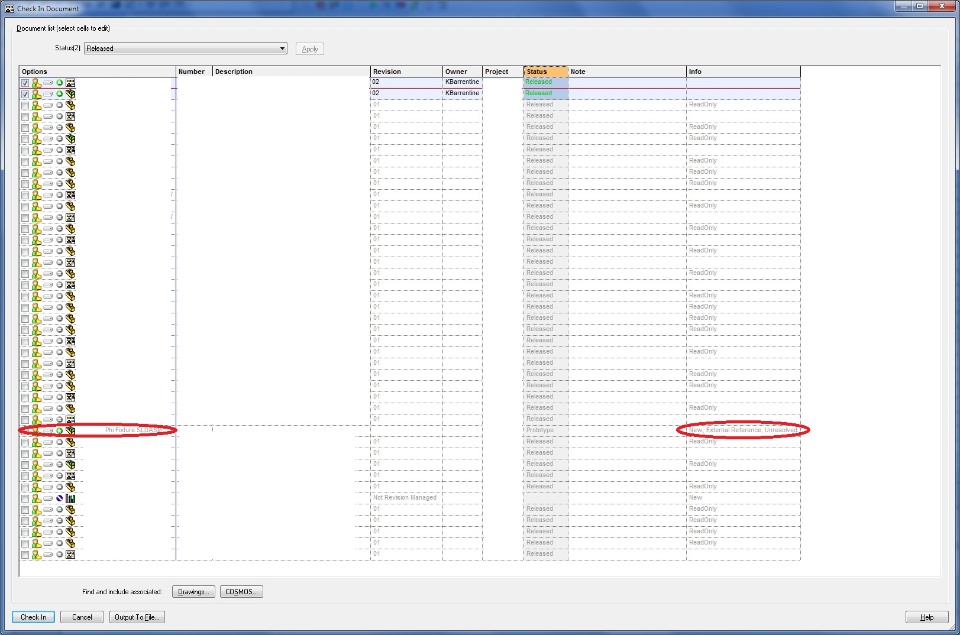Click the Check In Document title bar icon
960x635 pixels.
[9, 9]
